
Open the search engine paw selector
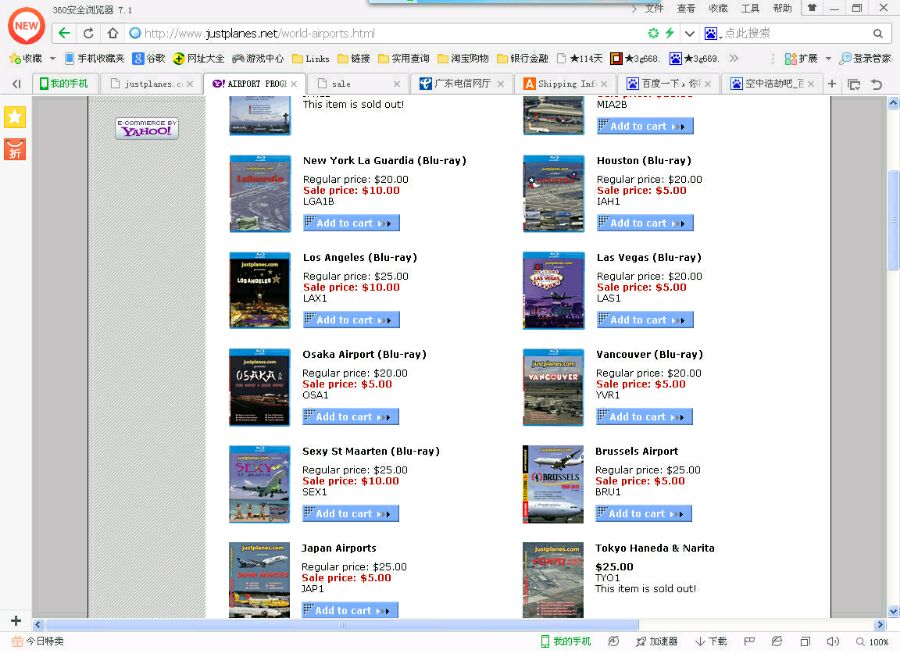click(712, 33)
